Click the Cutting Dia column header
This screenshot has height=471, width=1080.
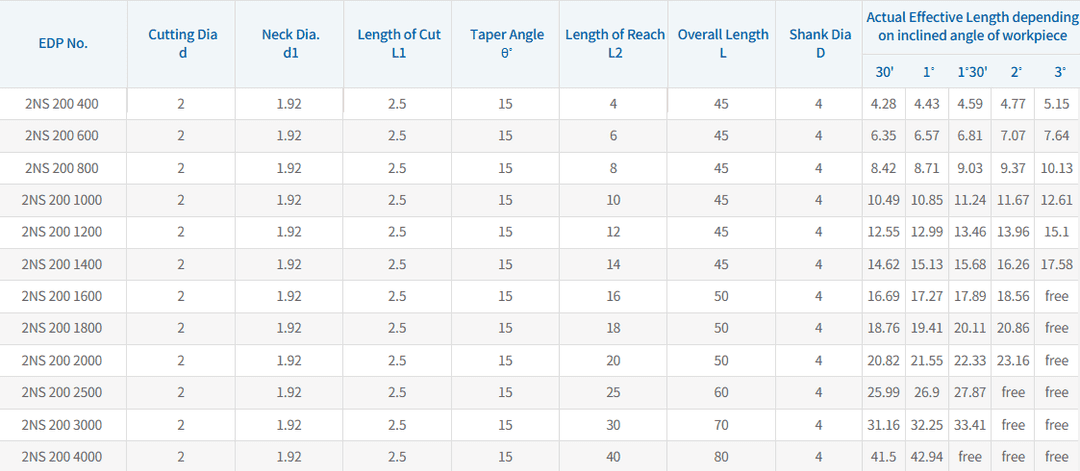tap(182, 44)
